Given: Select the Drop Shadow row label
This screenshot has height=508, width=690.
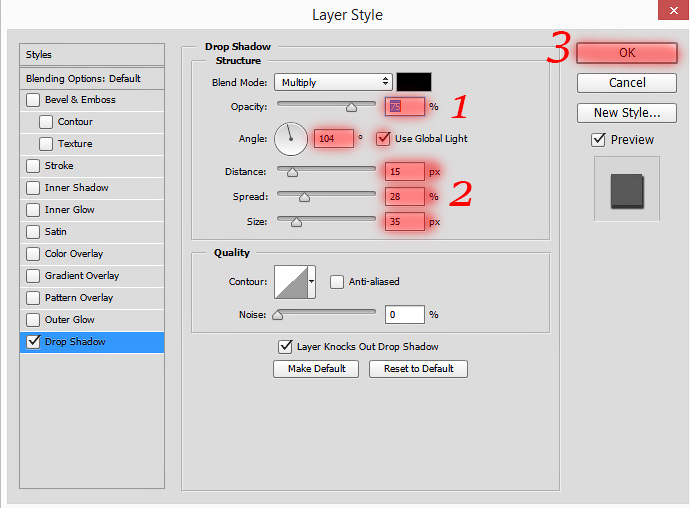Looking at the screenshot, I should coord(75,342).
